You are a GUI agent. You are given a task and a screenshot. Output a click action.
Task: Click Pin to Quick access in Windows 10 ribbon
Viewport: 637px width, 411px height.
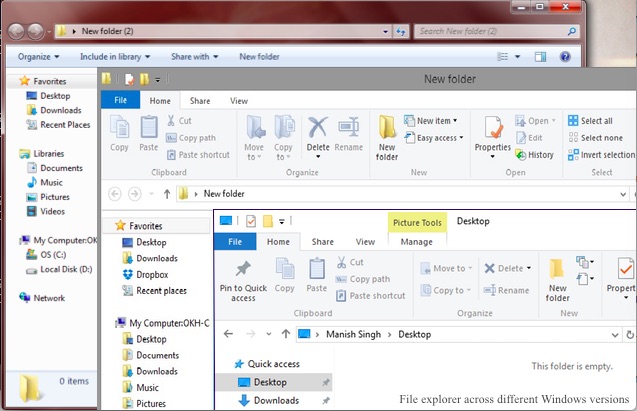coord(243,281)
